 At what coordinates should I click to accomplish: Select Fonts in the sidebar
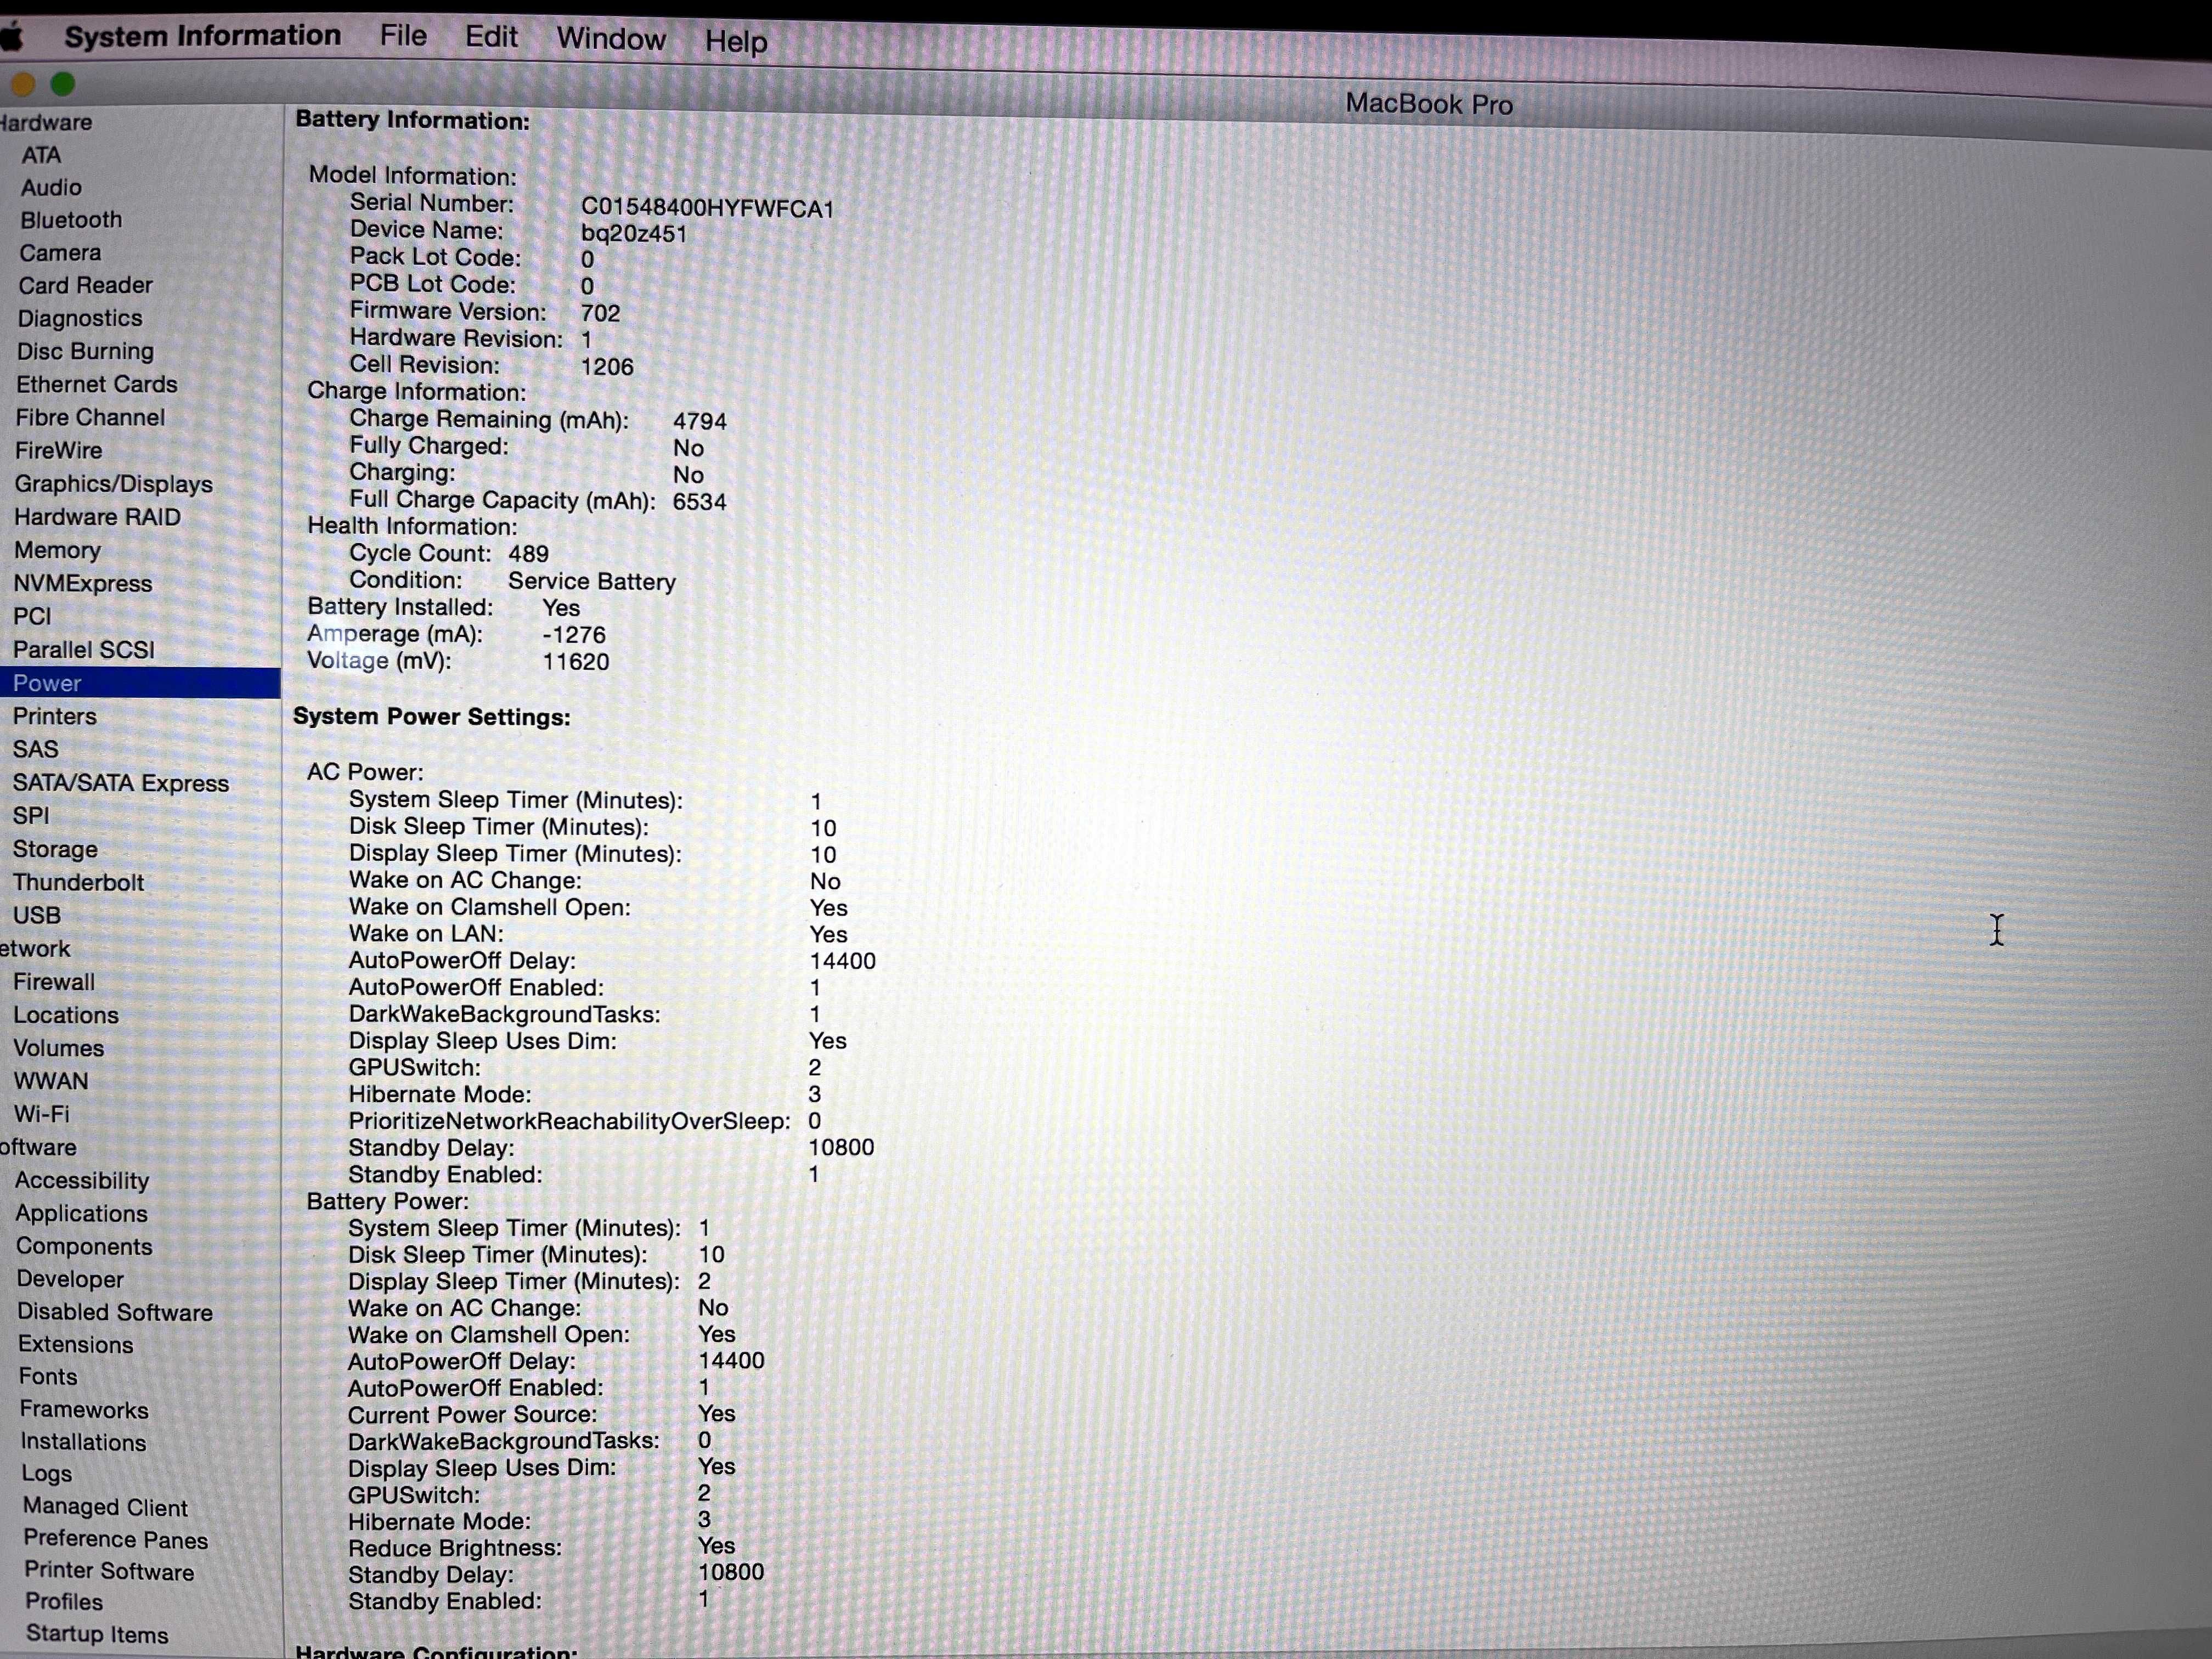48,1377
